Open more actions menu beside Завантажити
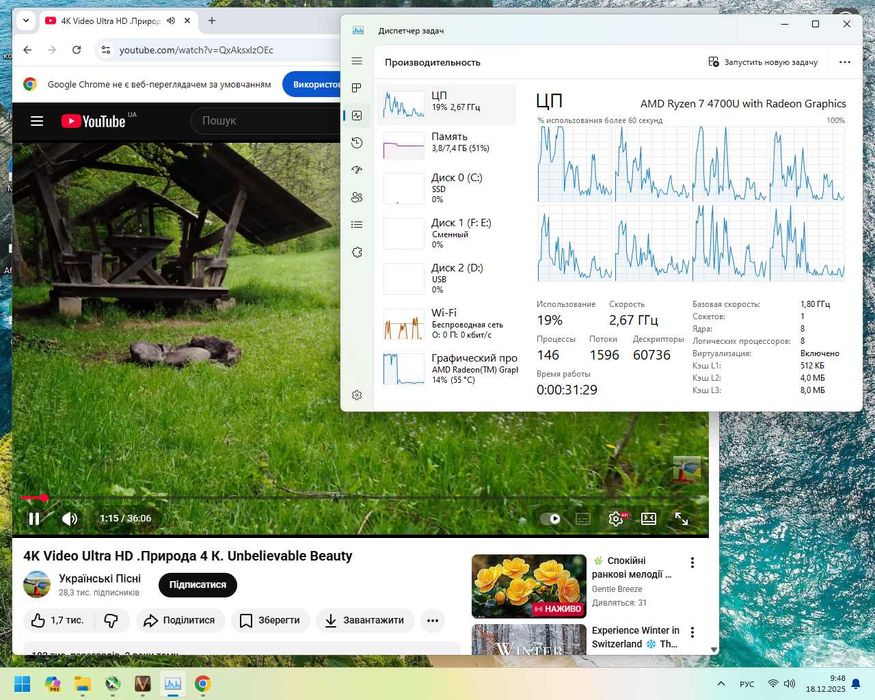875x700 pixels. tap(432, 620)
